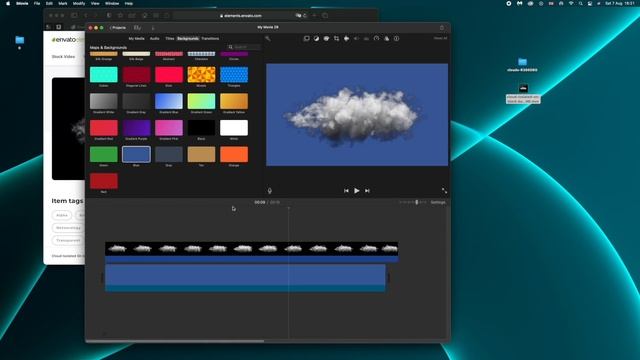Select the cropping tool above the viewer

[x=336, y=38]
